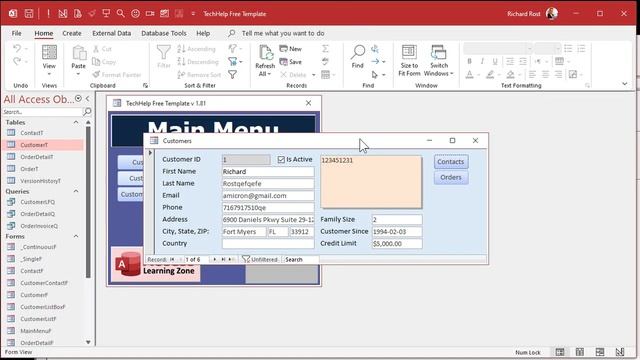Go to first record in navigation bar
Viewport: 640px width, 360px height.
tap(172, 260)
